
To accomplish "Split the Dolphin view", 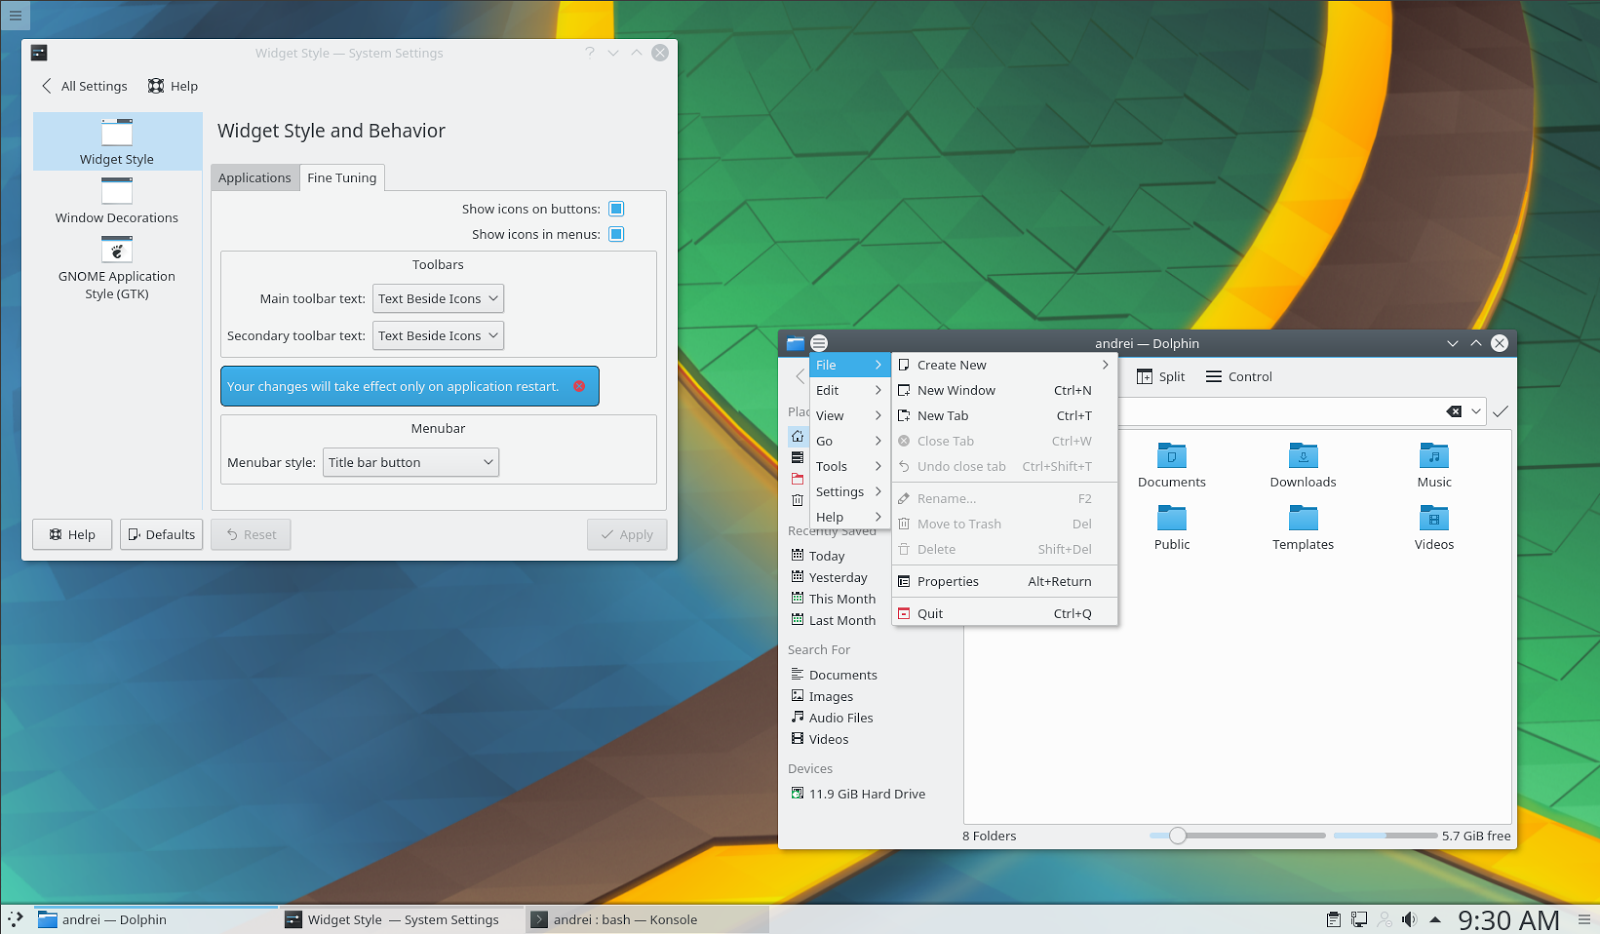I will pos(1161,377).
